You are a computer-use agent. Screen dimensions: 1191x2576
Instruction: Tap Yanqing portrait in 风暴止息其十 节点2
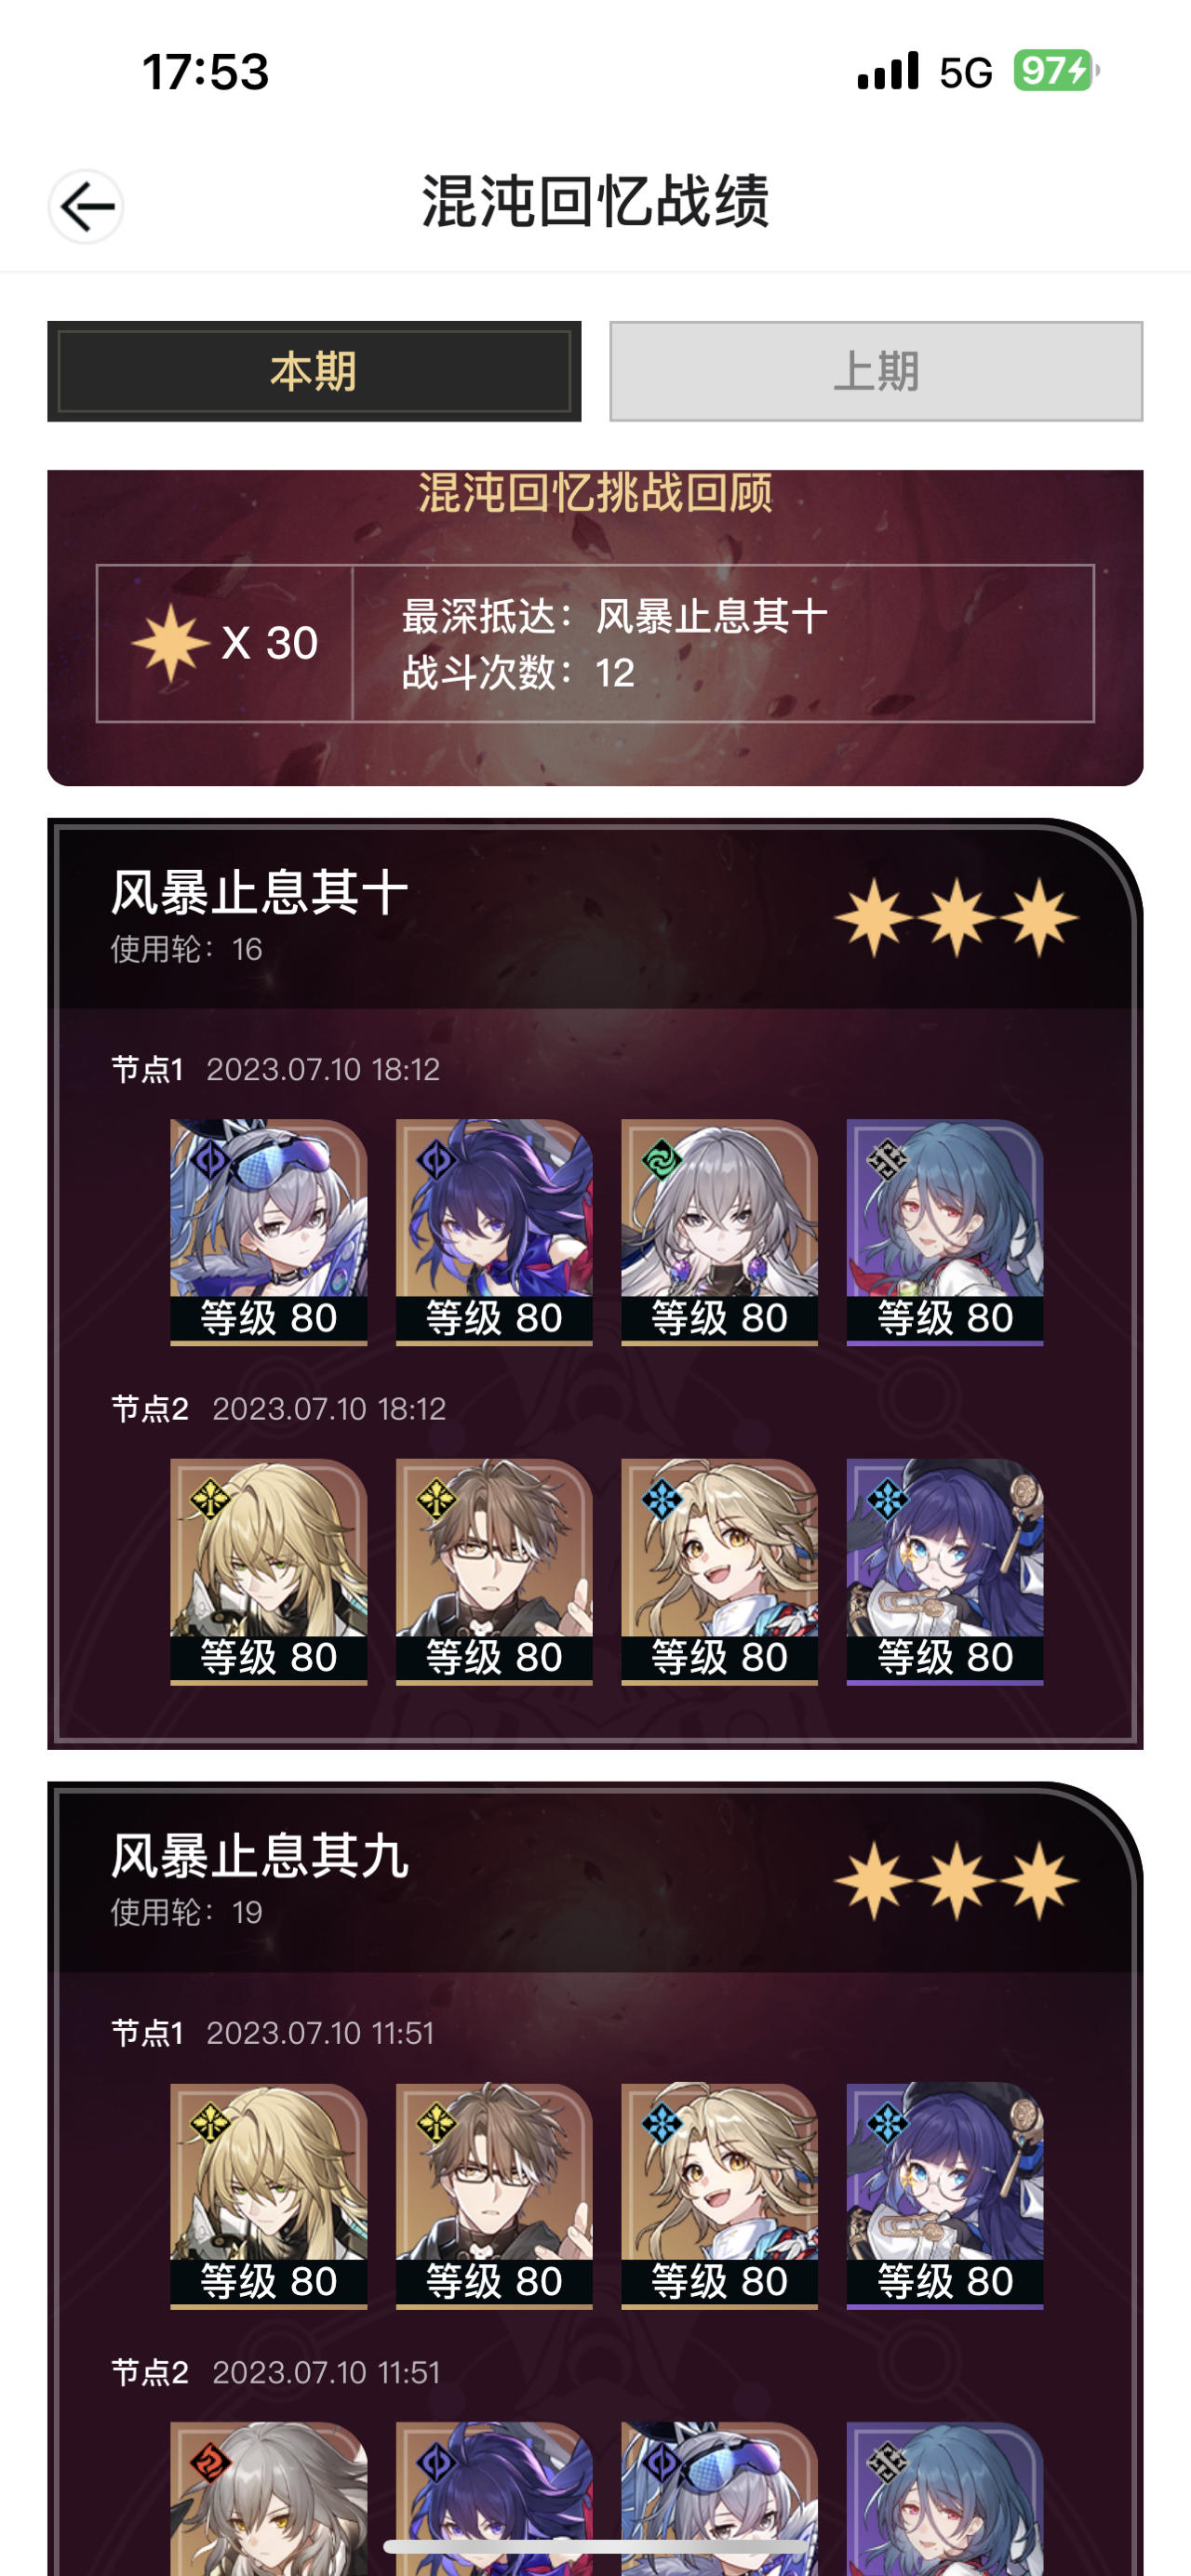pos(719,1571)
